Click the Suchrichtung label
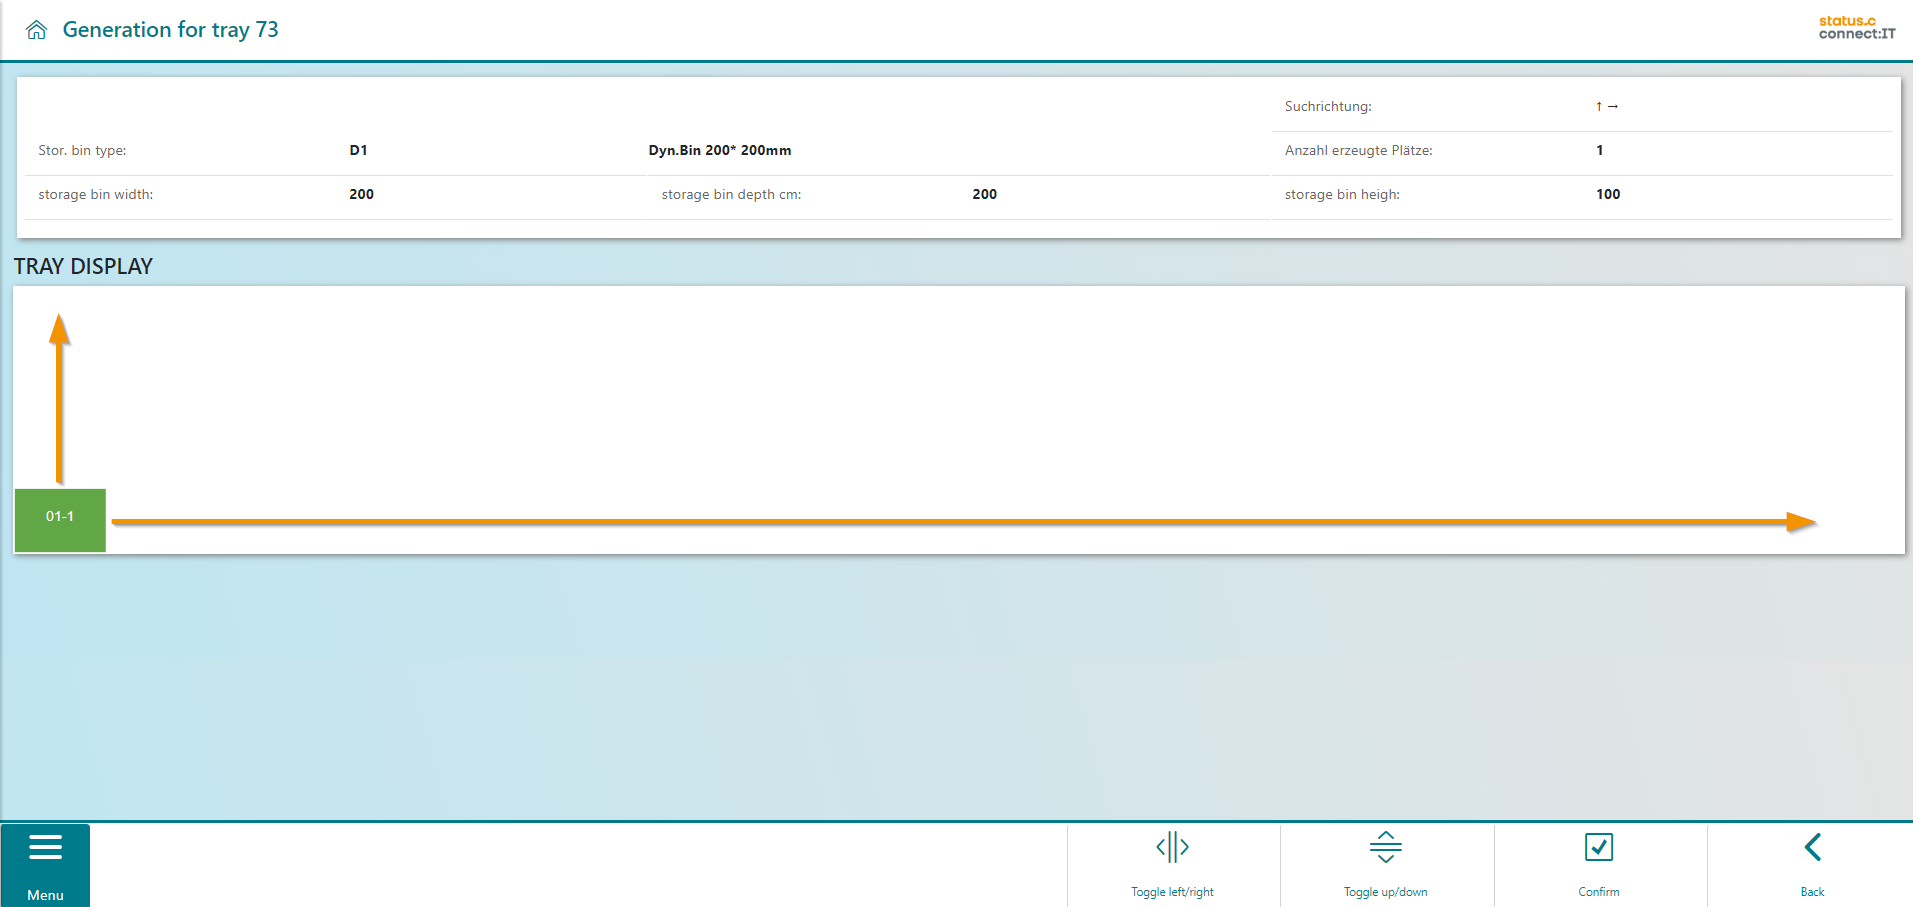The image size is (1913, 907). 1327,106
